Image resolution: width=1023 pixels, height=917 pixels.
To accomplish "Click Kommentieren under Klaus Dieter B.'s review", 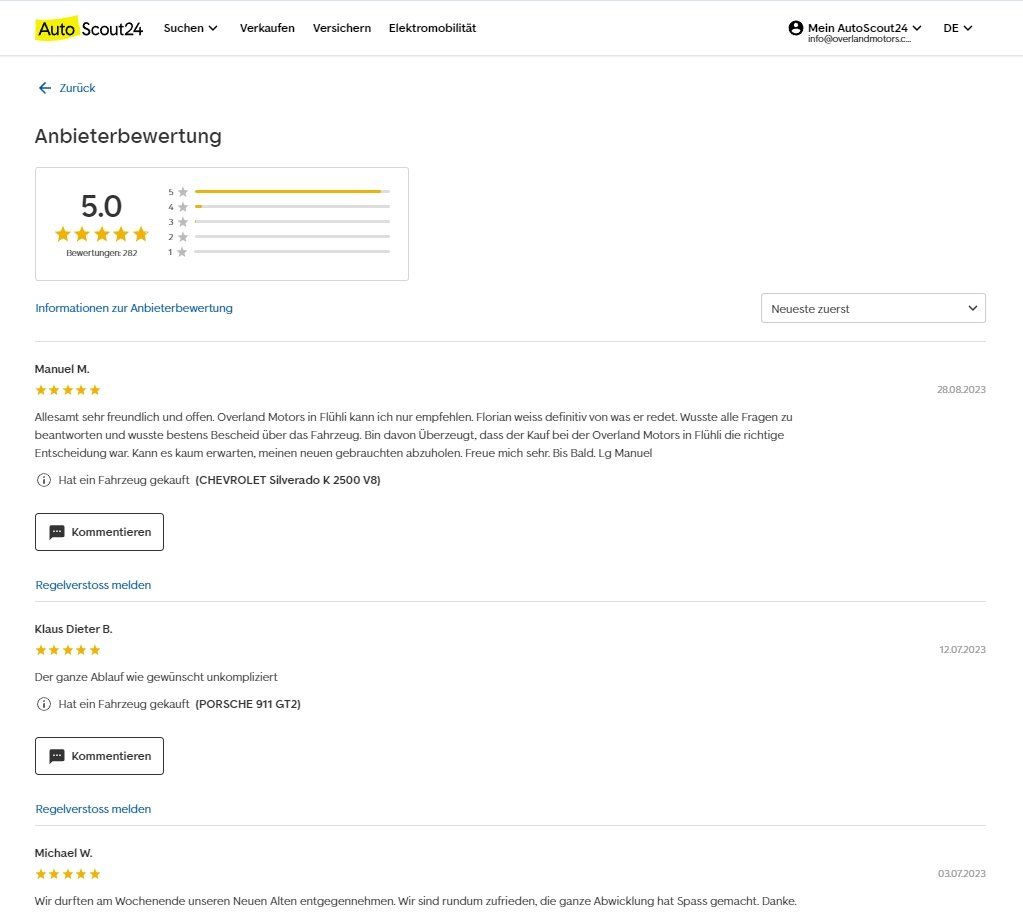I will [99, 756].
